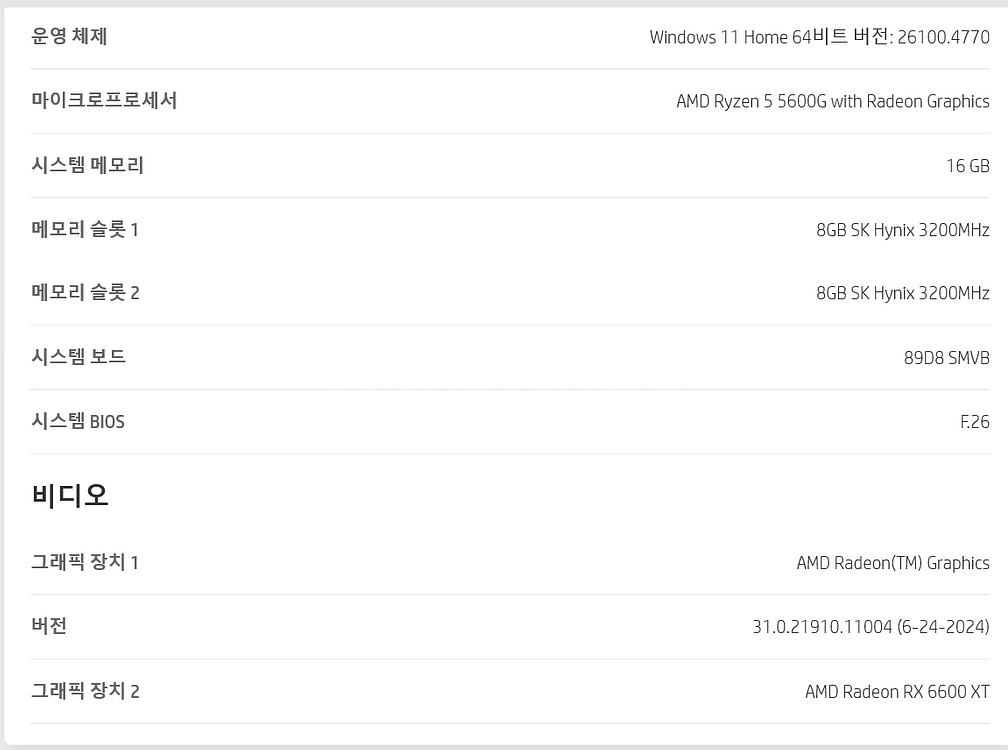Select the AMD Radeon RX 6600 XT value
The width and height of the screenshot is (1008, 750).
pos(897,692)
